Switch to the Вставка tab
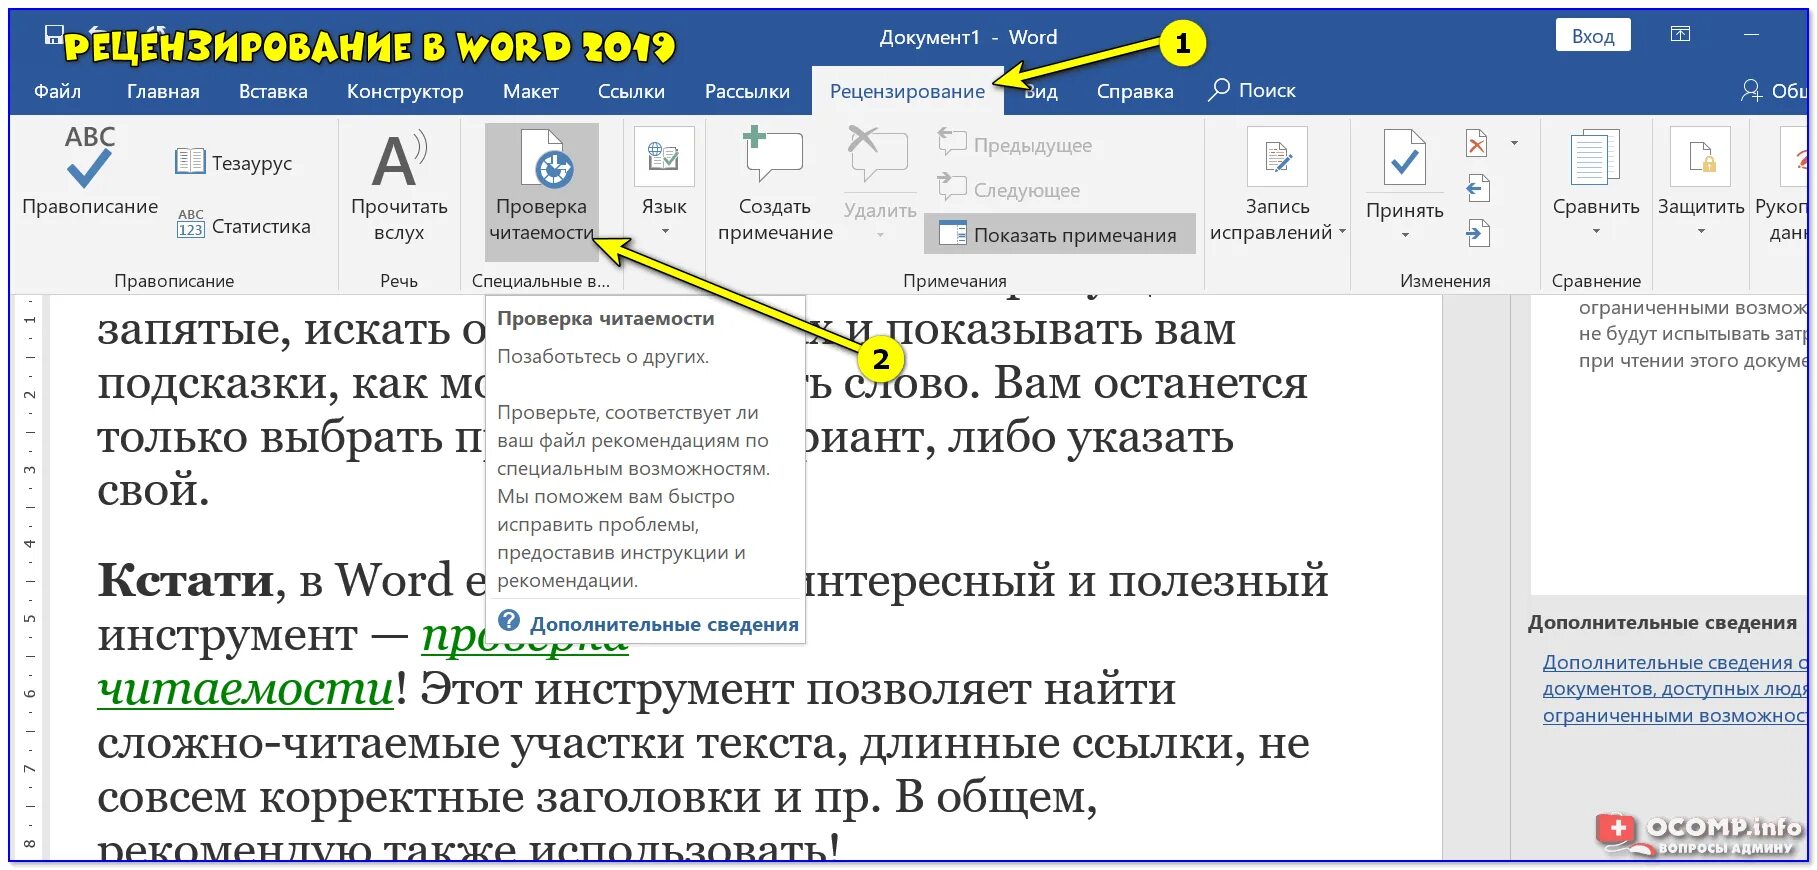This screenshot has width=1817, height=870. tap(273, 91)
